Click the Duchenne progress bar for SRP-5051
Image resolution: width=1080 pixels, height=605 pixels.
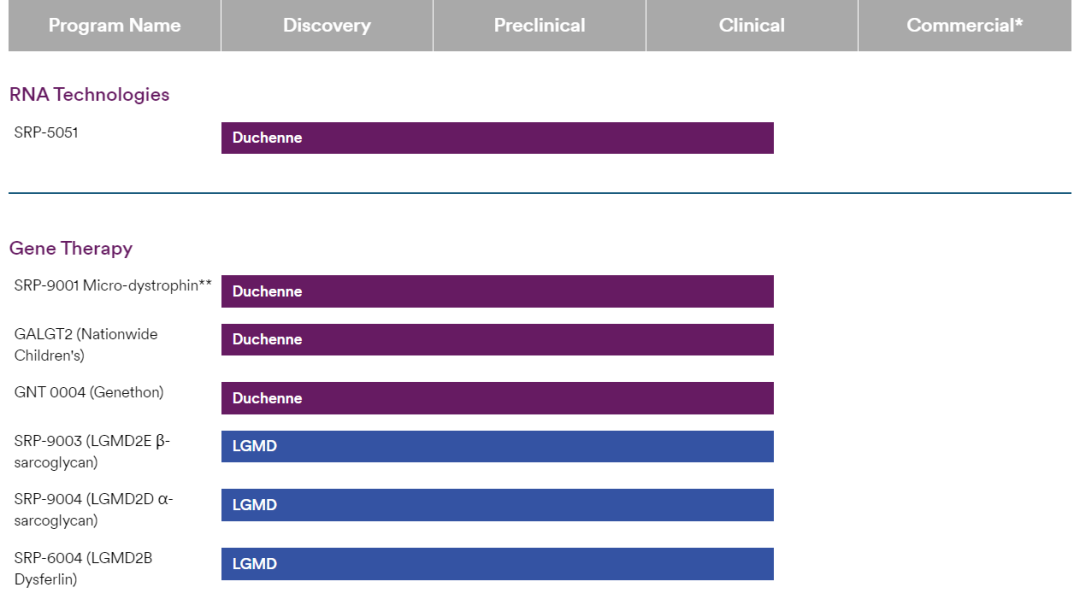click(x=497, y=138)
